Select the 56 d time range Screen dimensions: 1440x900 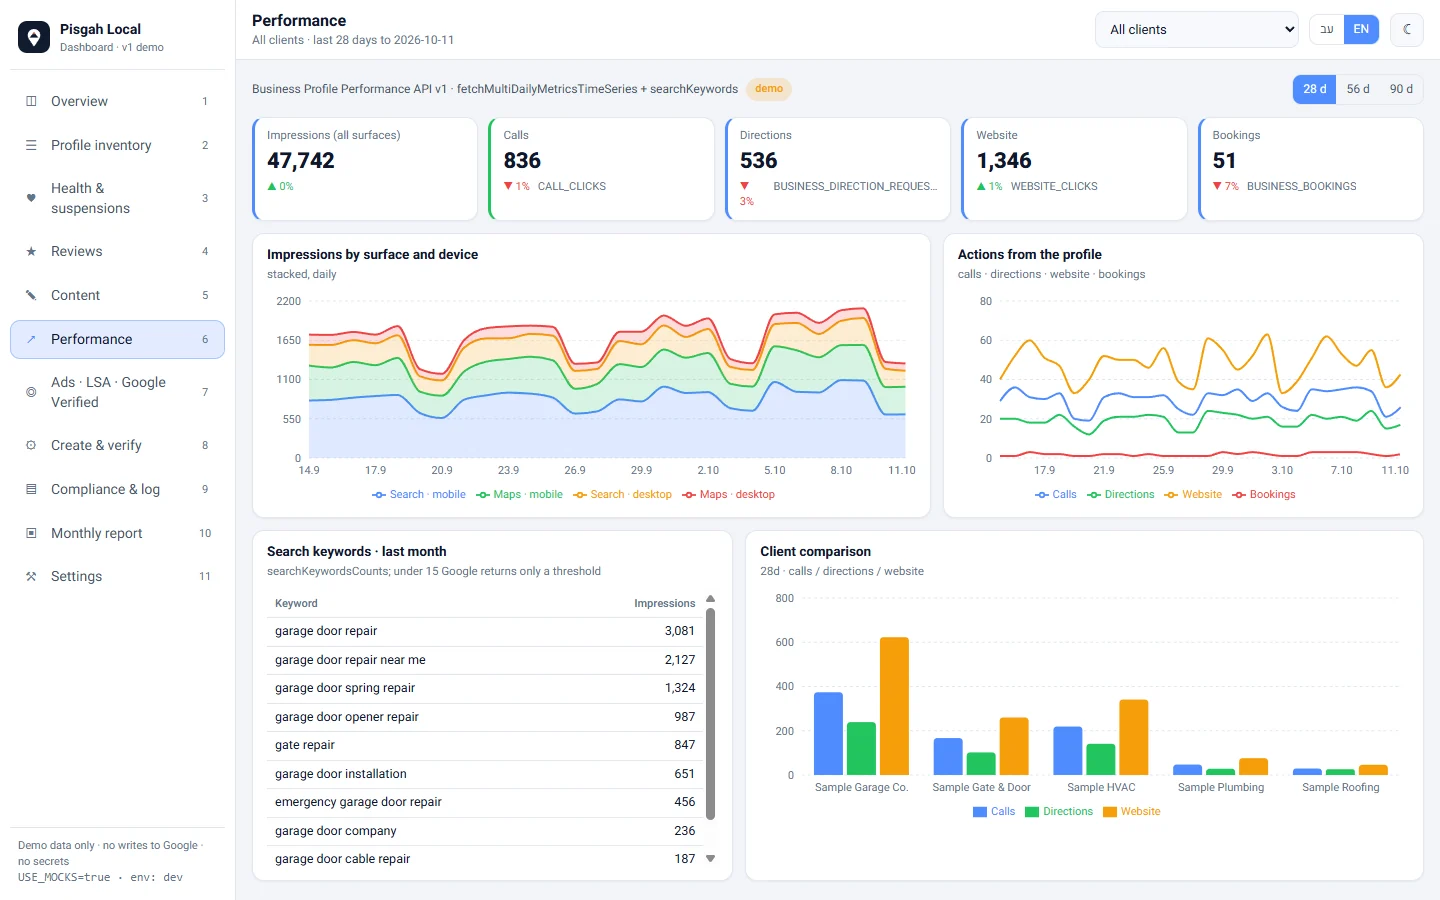[x=1358, y=89]
